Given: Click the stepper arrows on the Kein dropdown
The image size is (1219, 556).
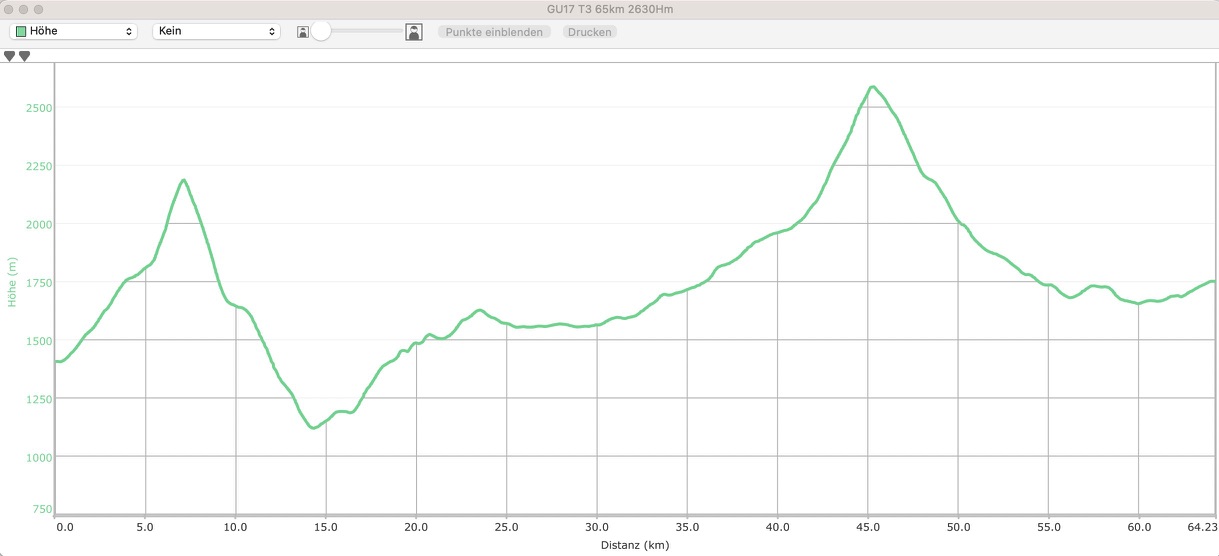Looking at the screenshot, I should coord(272,32).
